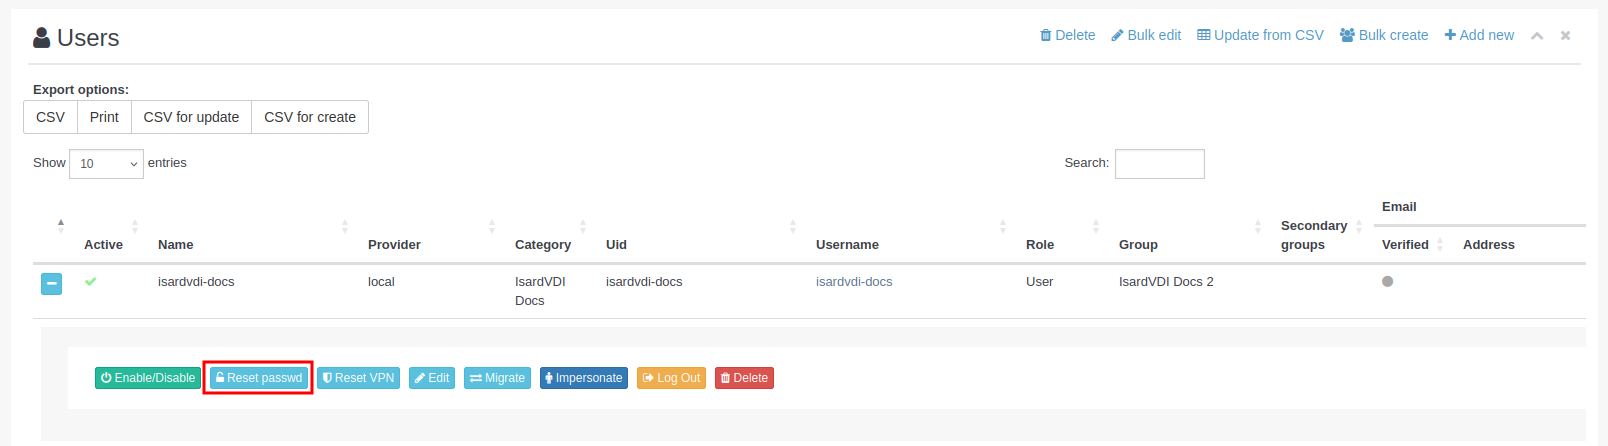Open the Show entries dropdown
Viewport: 1608px width, 446px height.
tap(106, 164)
